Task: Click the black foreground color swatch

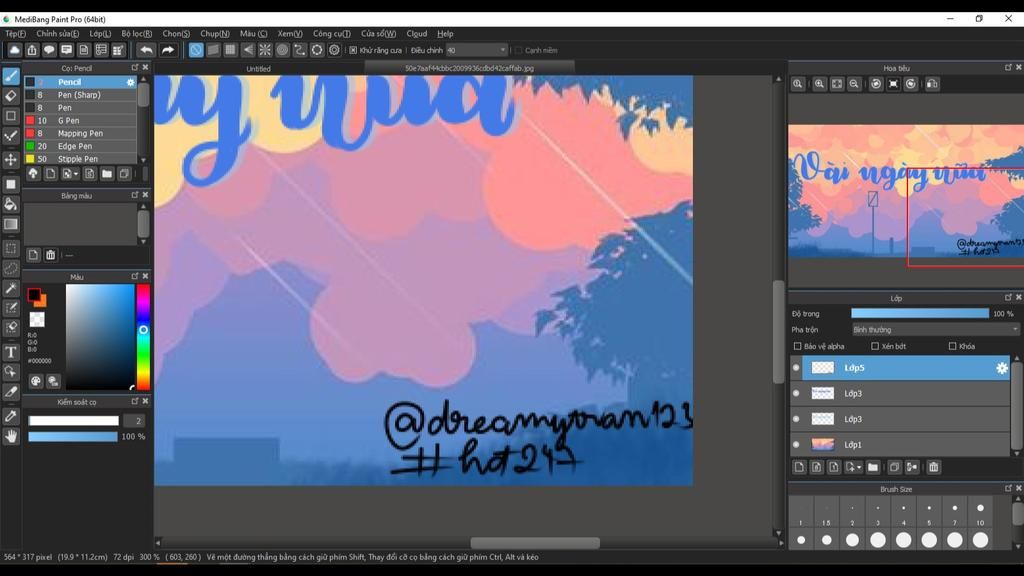Action: (x=33, y=295)
